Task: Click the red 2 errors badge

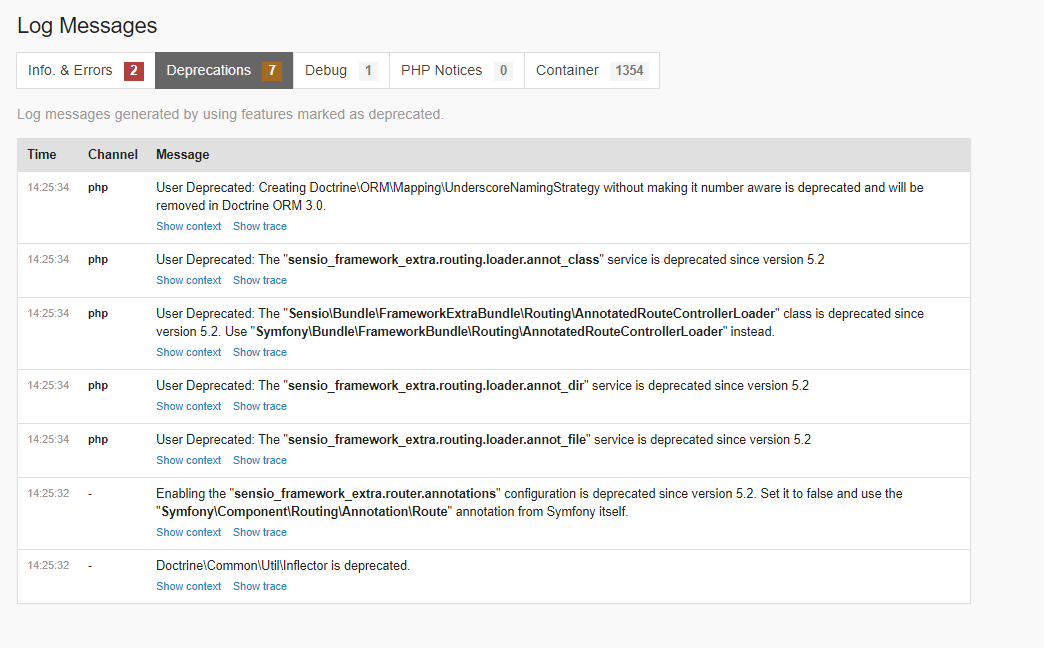Action: click(134, 71)
